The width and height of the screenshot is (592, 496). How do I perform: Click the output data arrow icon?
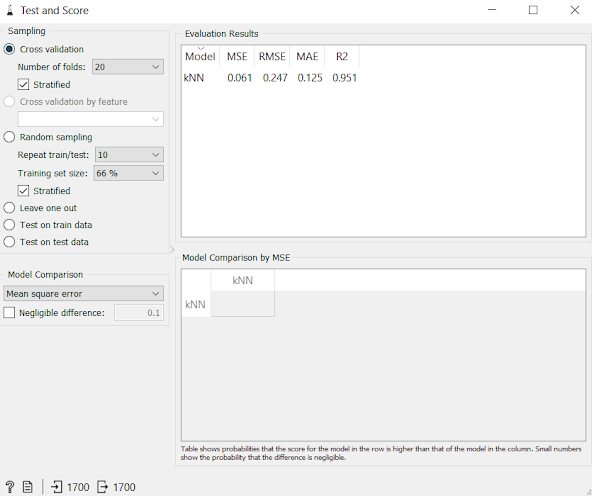pyautogui.click(x=102, y=487)
